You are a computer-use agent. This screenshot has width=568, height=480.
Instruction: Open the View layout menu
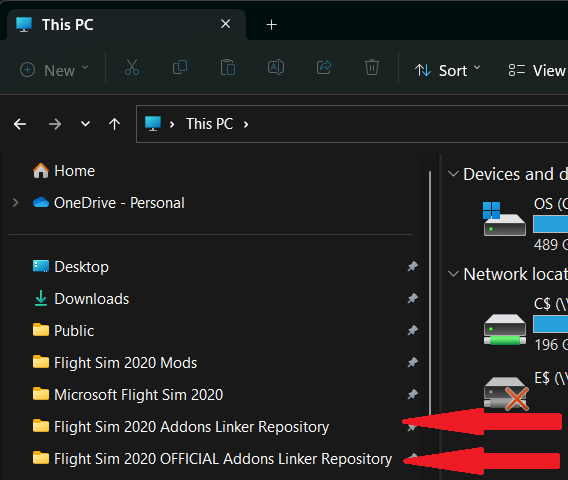click(x=537, y=70)
